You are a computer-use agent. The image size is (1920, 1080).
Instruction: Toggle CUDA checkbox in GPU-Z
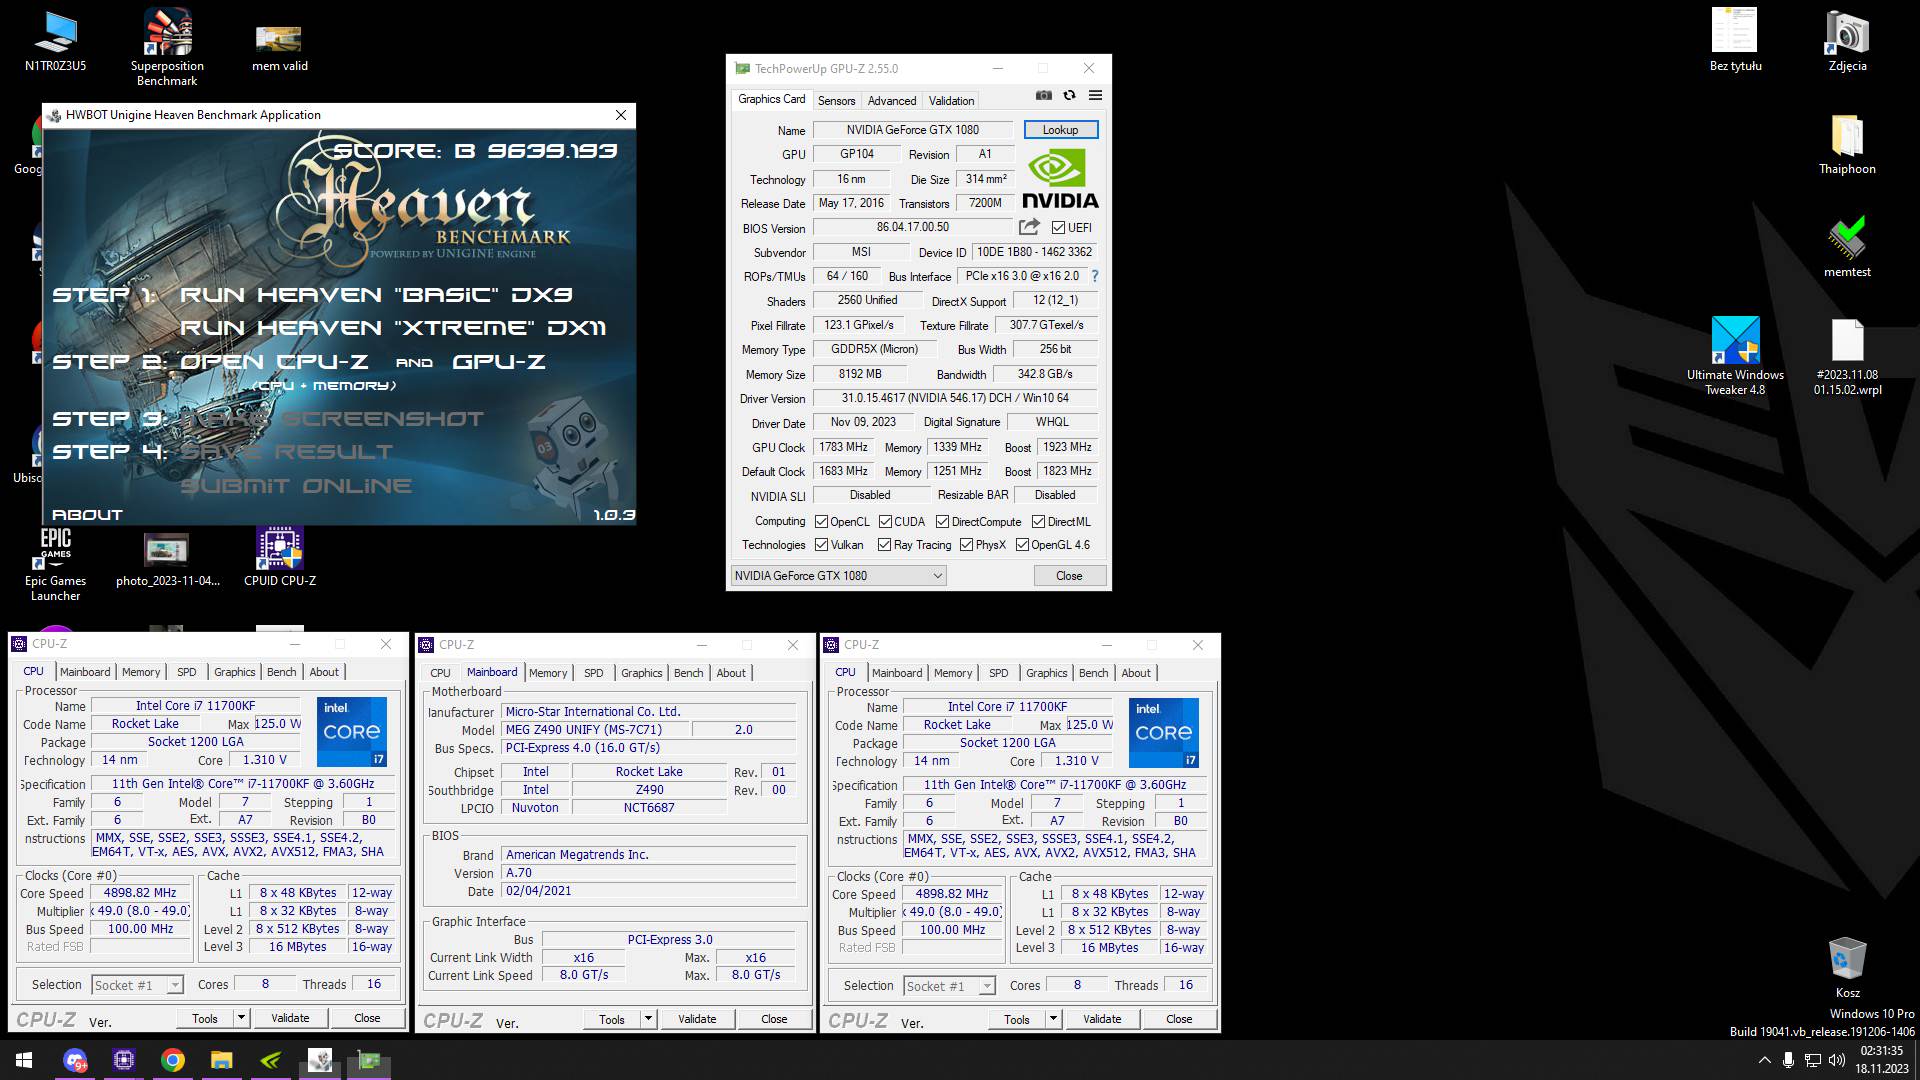tap(885, 522)
